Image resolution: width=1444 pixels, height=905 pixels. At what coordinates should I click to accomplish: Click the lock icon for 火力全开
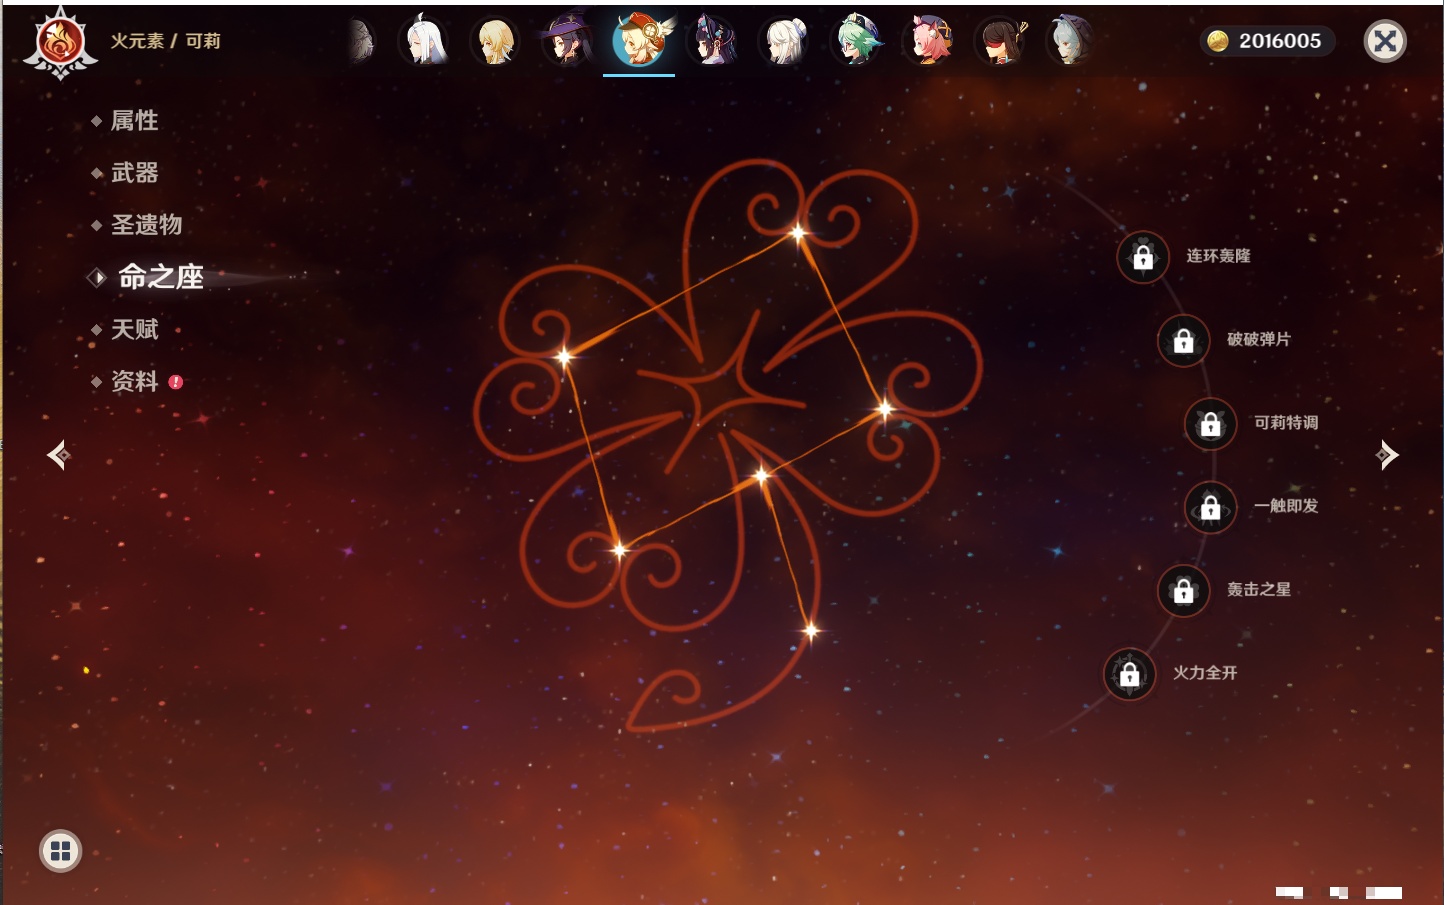coord(1129,674)
